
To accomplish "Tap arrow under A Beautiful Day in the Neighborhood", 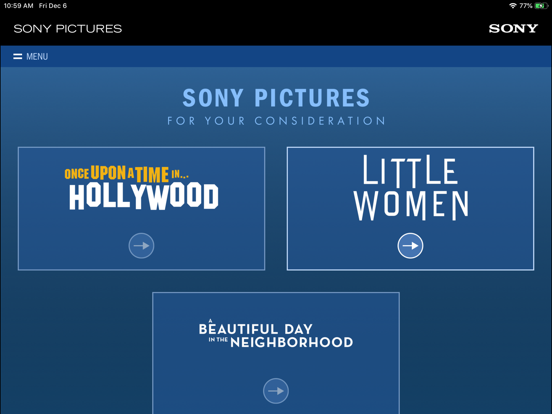I will (x=276, y=391).
